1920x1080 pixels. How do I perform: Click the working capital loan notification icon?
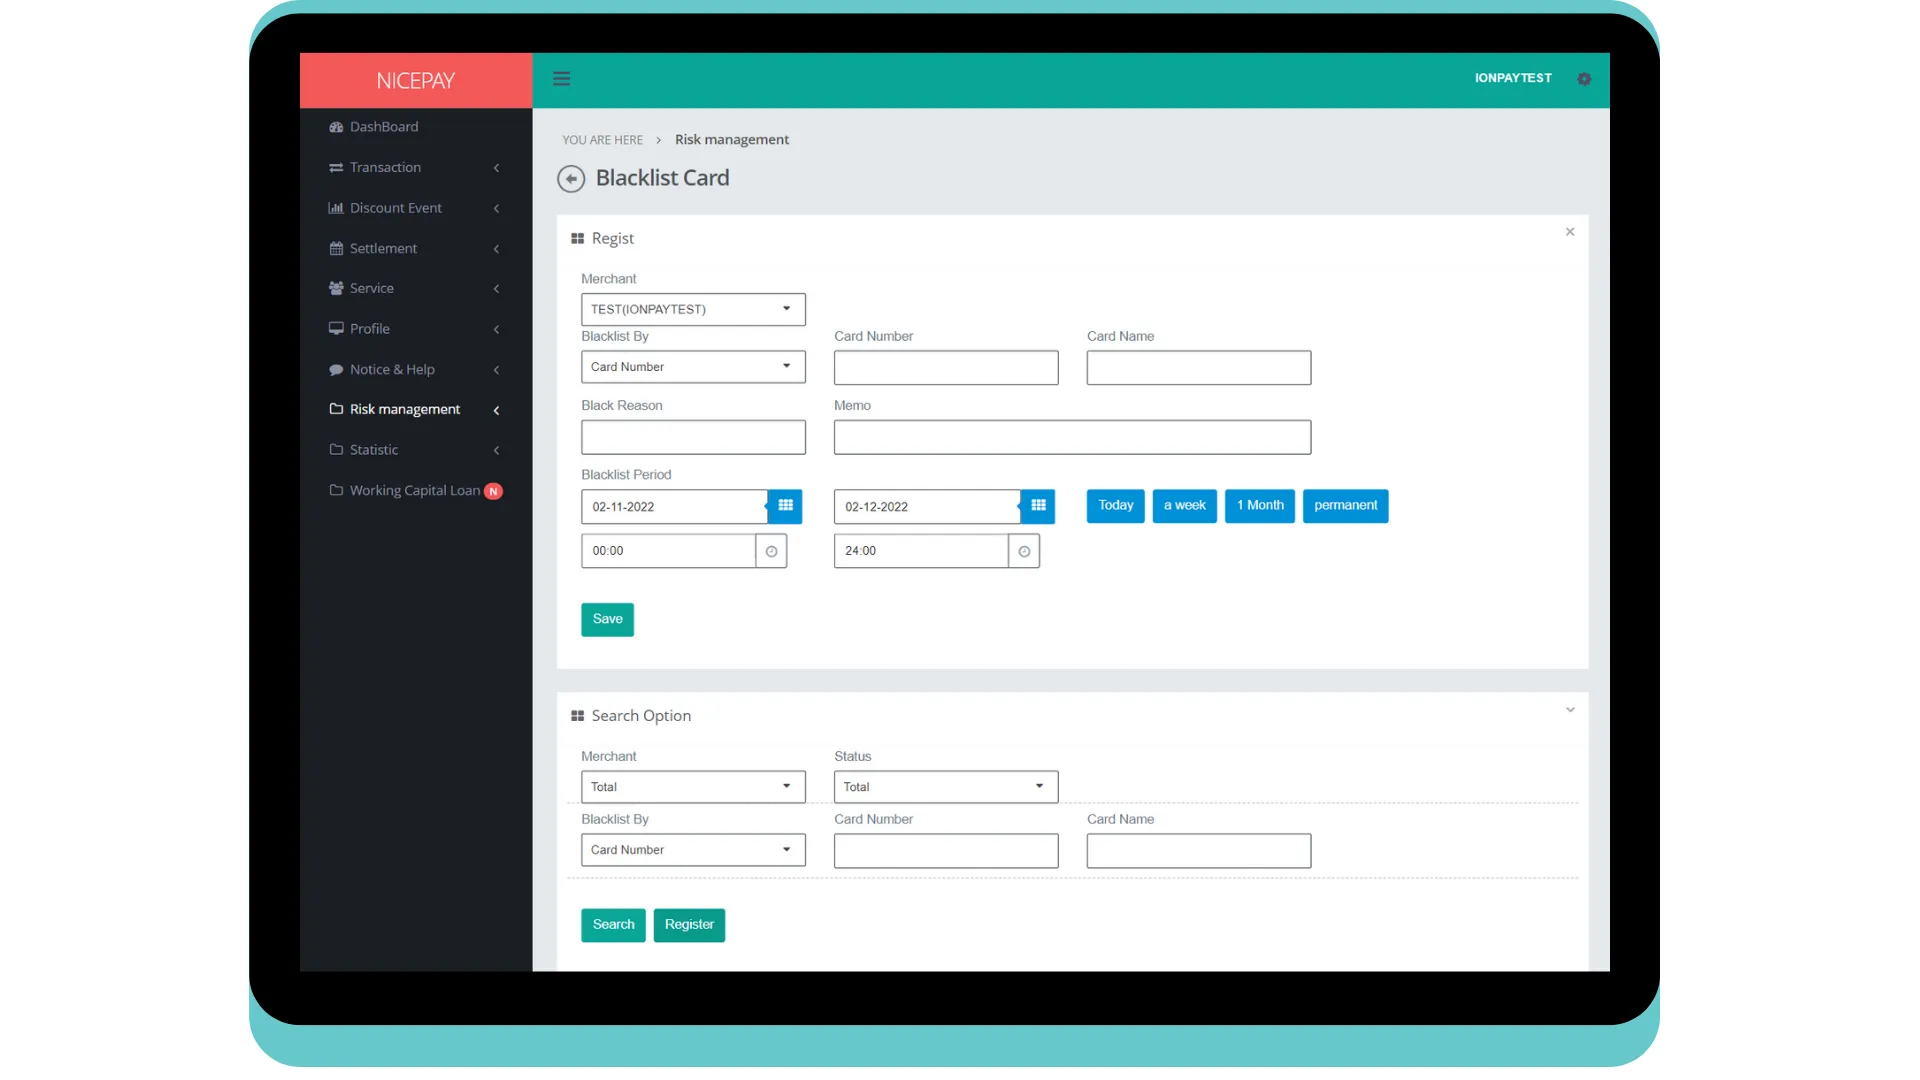point(493,489)
